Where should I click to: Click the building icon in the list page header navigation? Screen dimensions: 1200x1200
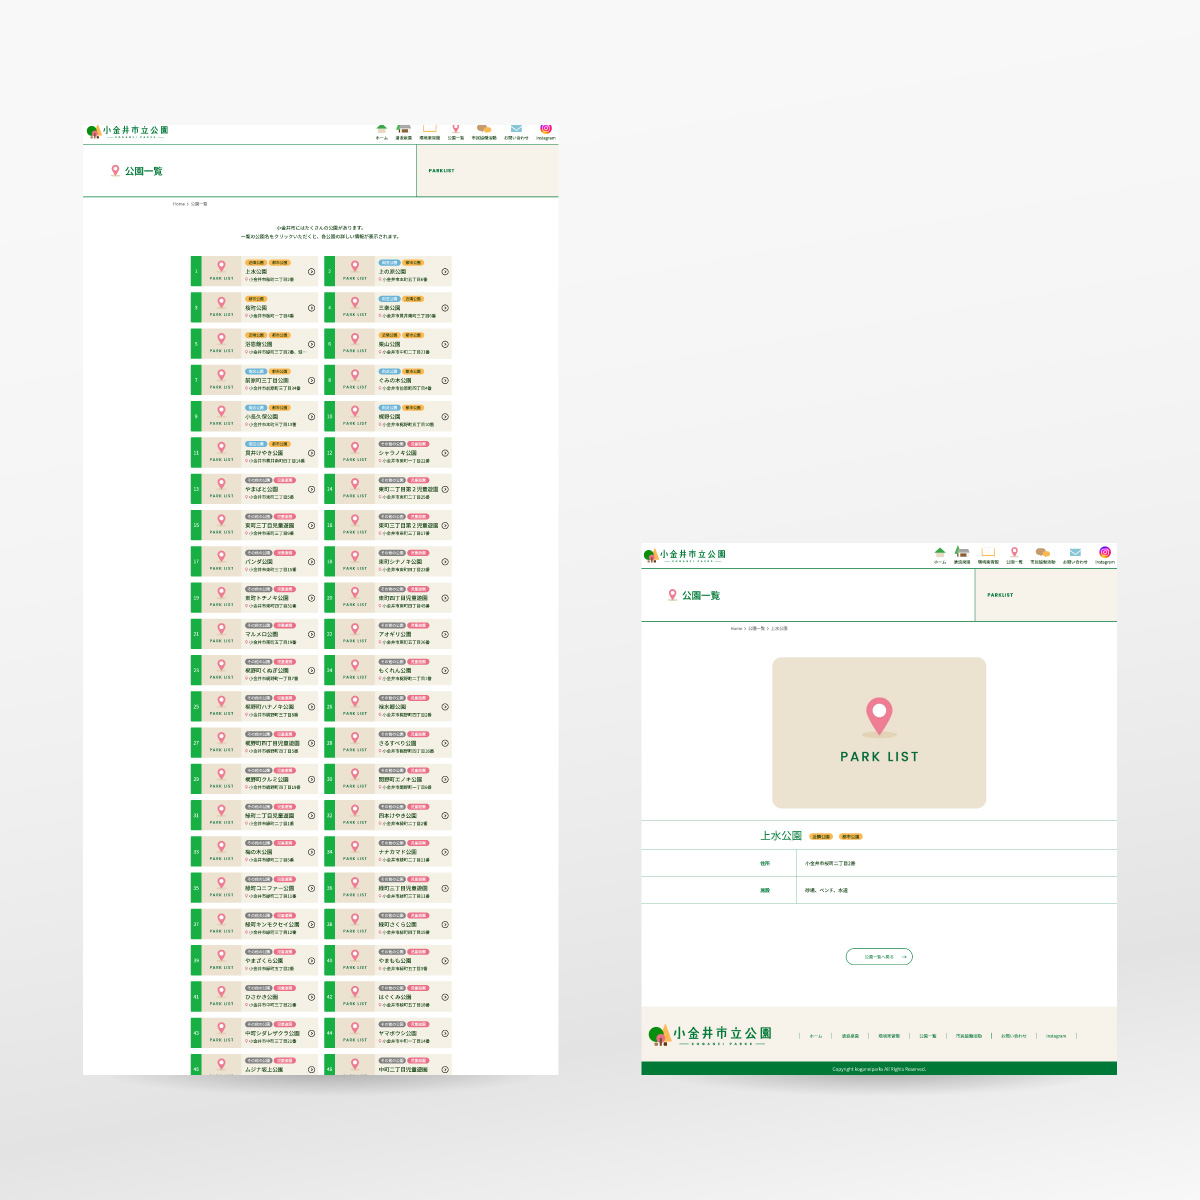click(x=403, y=129)
